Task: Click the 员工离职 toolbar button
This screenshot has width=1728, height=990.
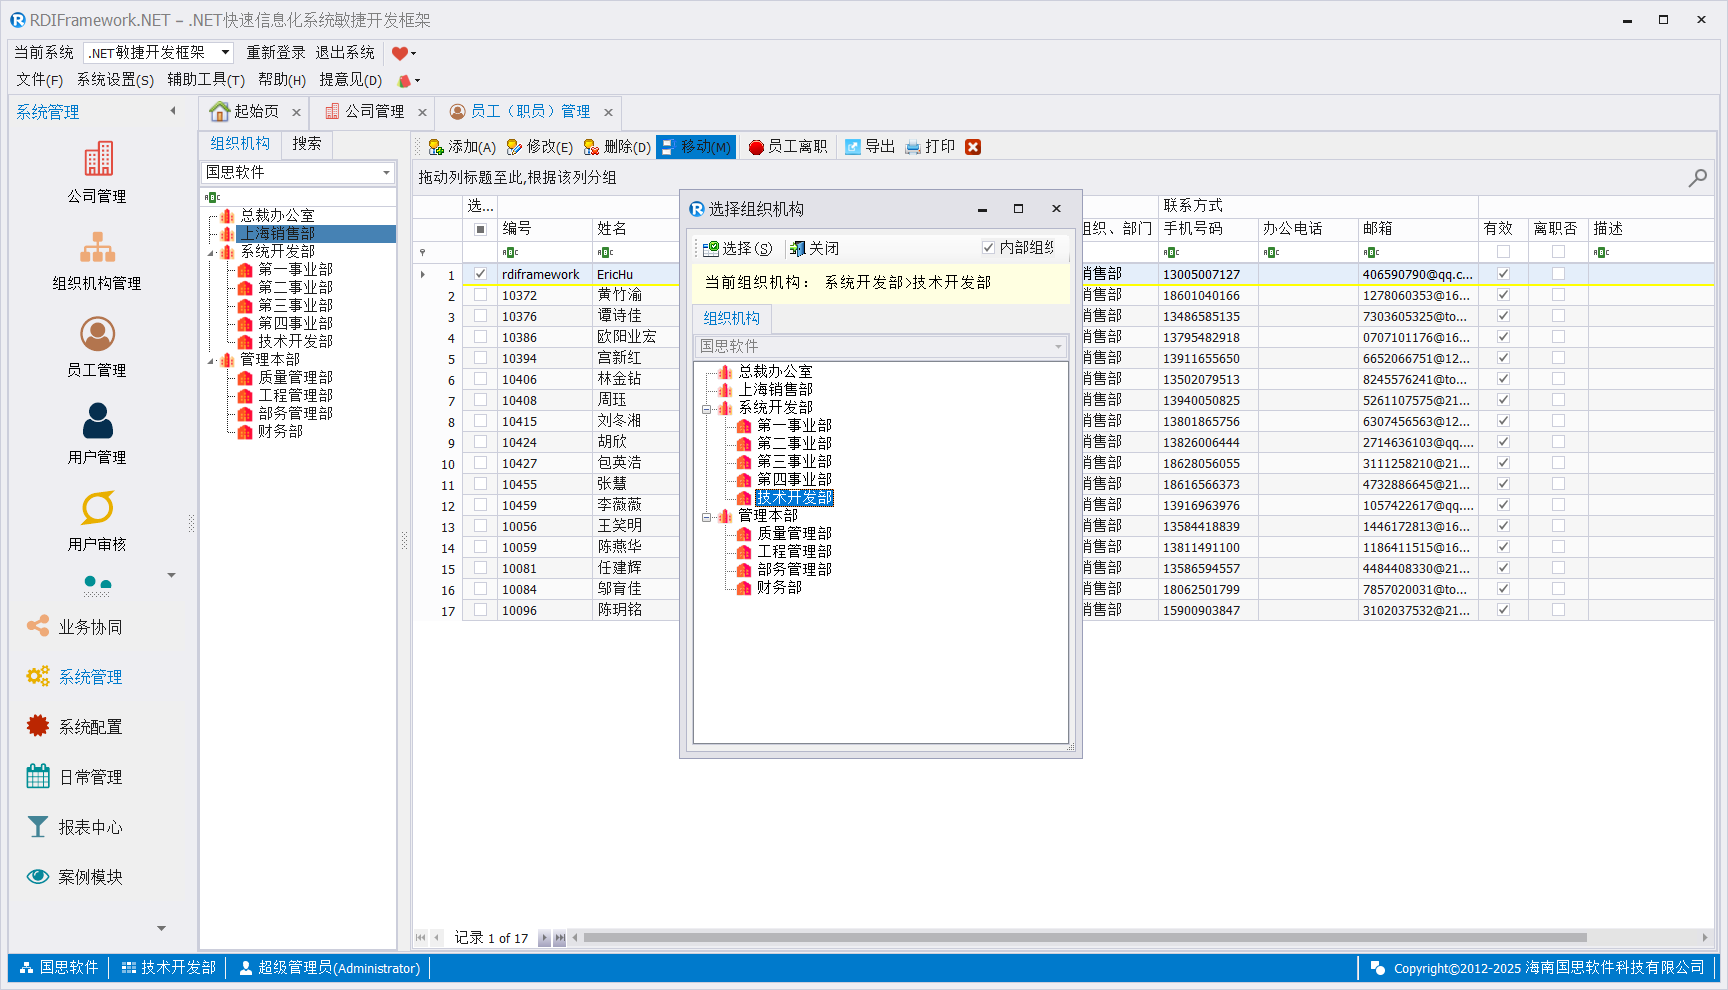Action: (788, 147)
